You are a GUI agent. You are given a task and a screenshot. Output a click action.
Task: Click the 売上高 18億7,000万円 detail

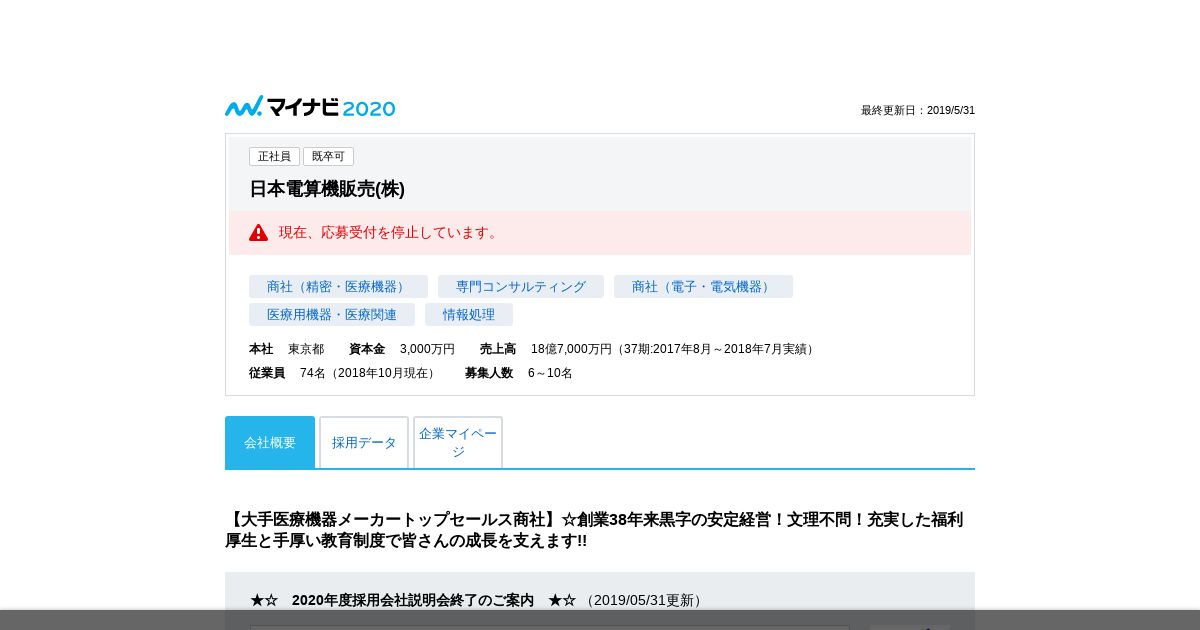[649, 349]
